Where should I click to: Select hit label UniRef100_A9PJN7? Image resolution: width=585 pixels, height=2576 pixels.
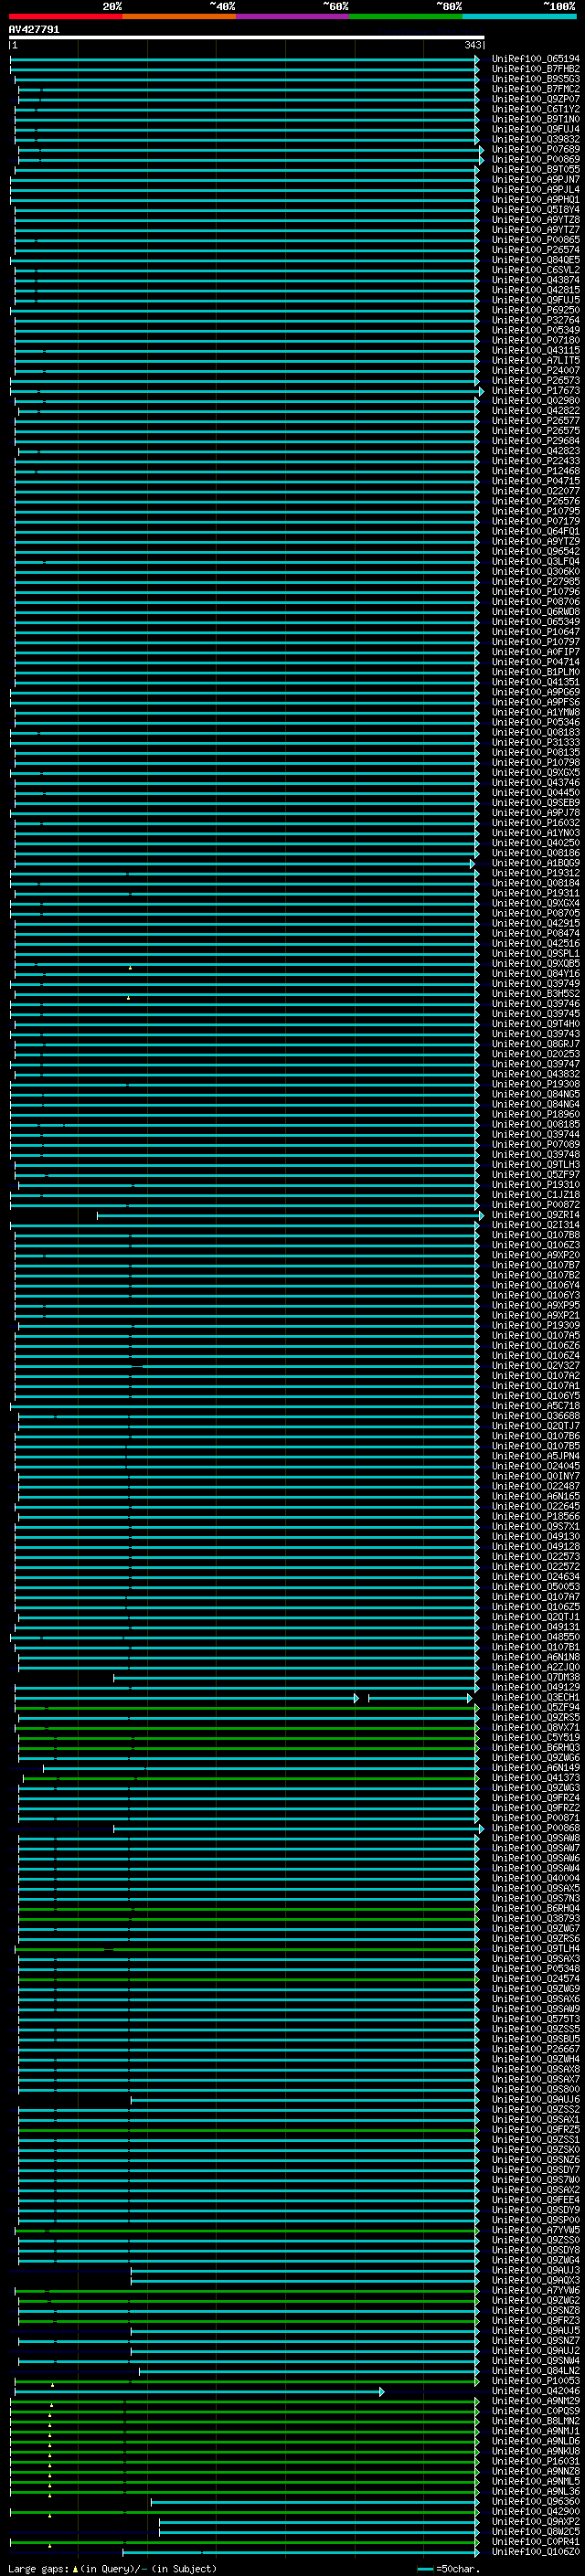click(535, 179)
